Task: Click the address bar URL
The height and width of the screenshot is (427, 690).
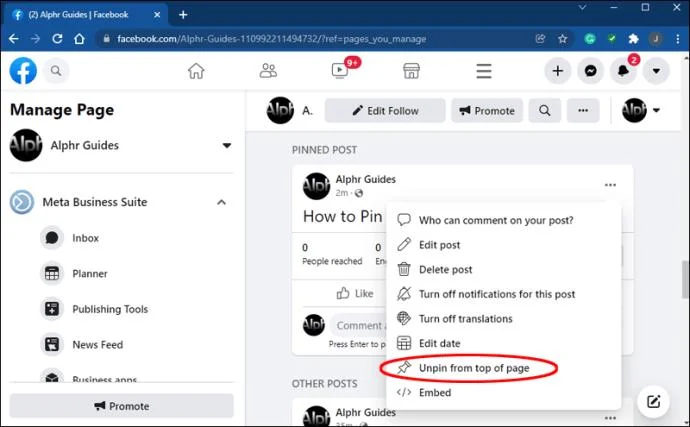Action: (x=271, y=39)
